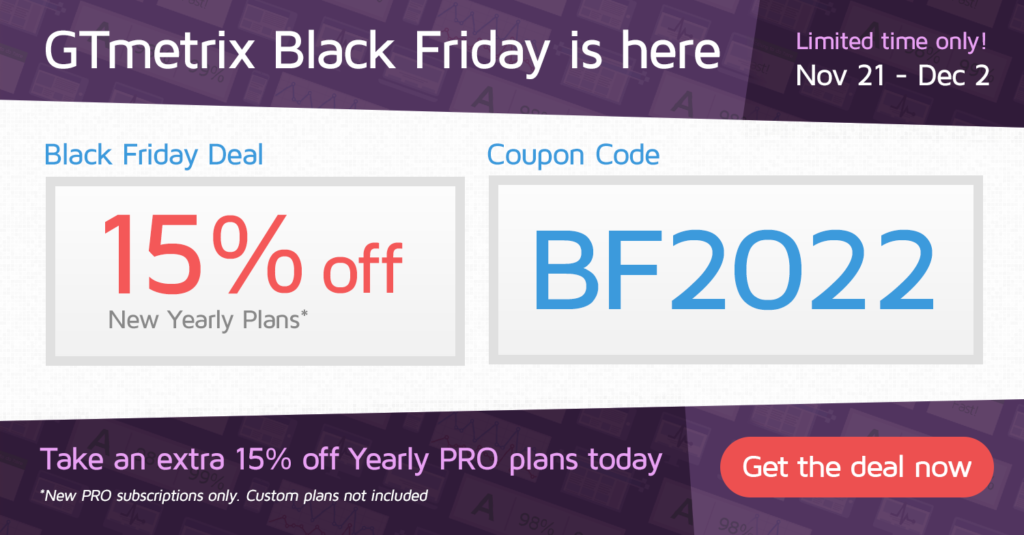
Task: Click 'Limited time only!' notice
Action: 891,42
